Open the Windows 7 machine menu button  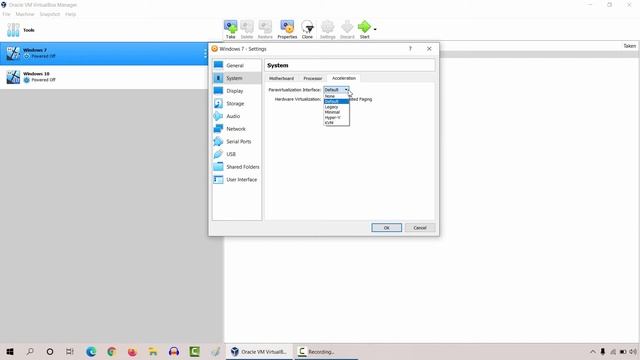[205, 53]
